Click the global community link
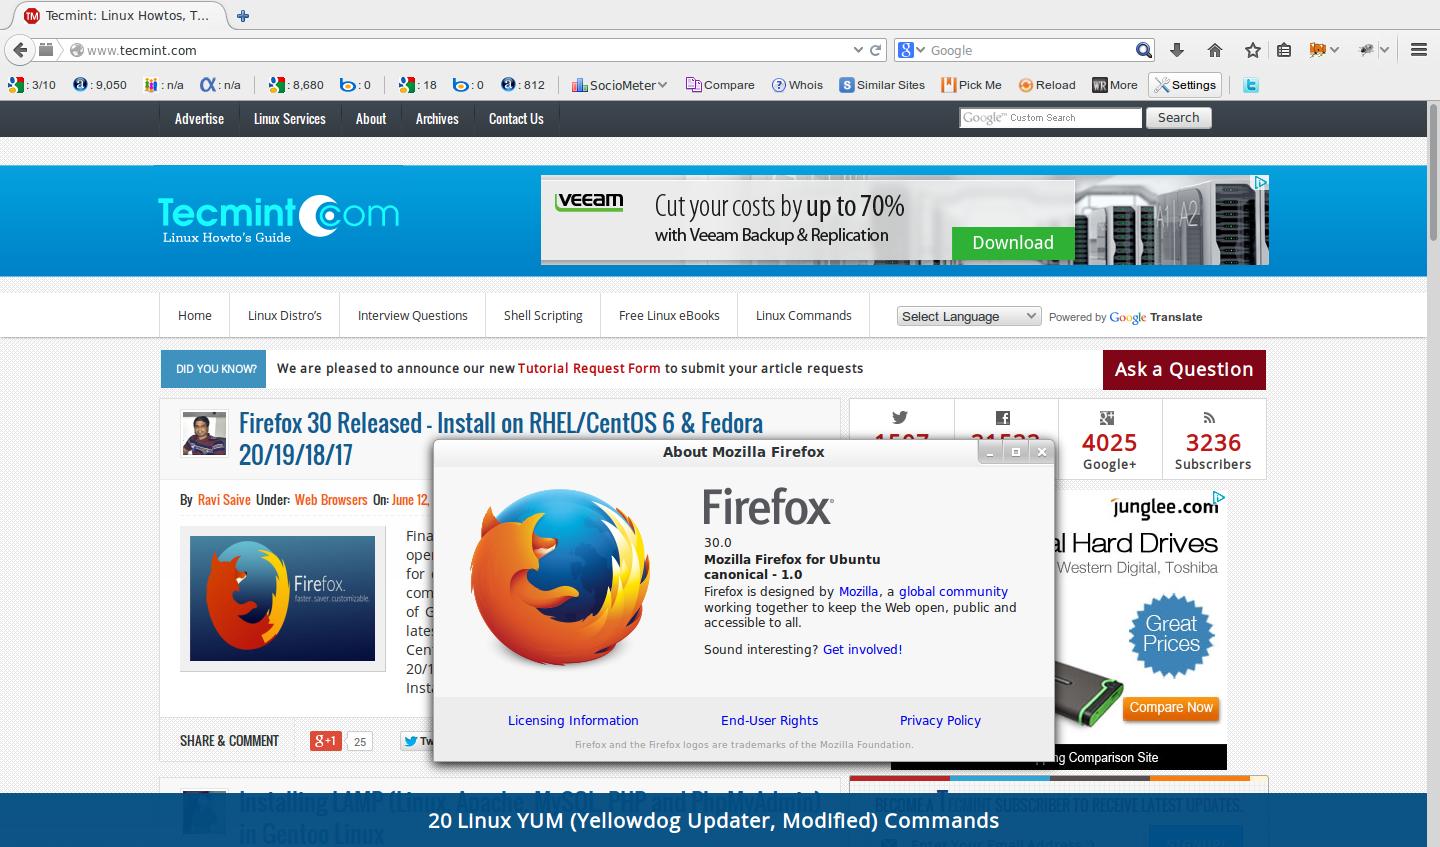This screenshot has width=1440, height=847. 953,591
